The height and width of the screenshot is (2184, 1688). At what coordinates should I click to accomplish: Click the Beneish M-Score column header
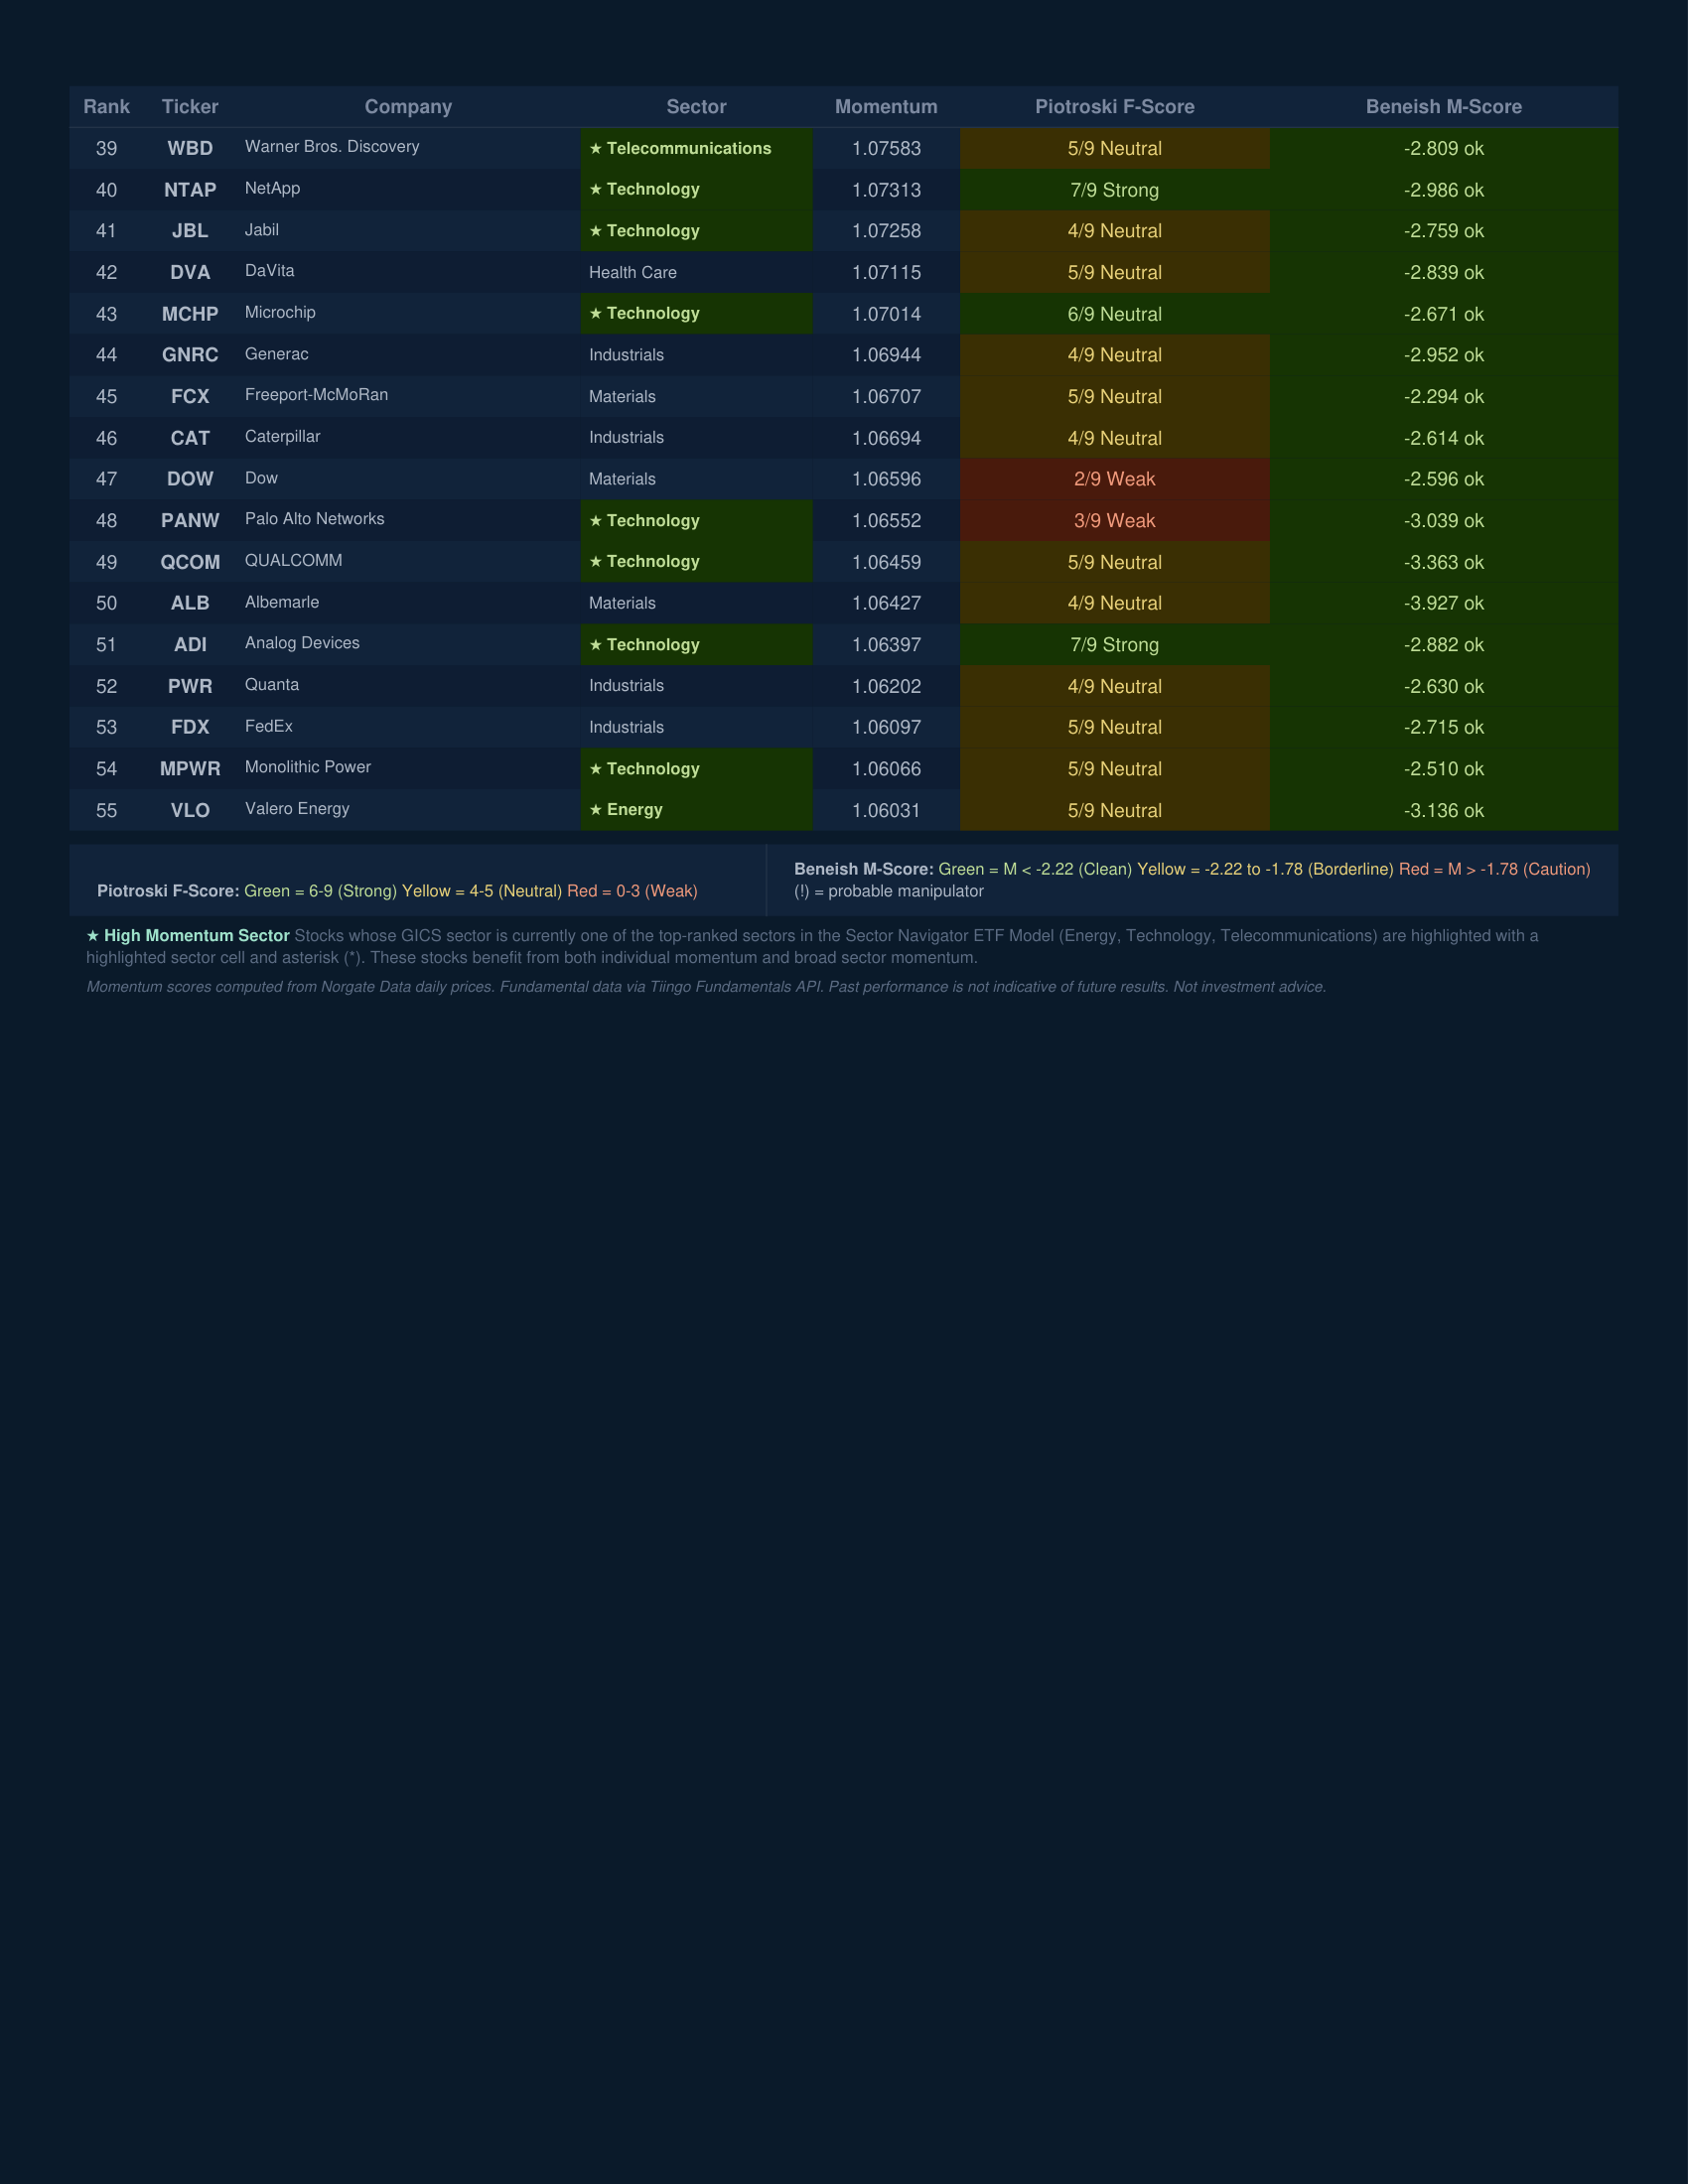tap(1444, 107)
